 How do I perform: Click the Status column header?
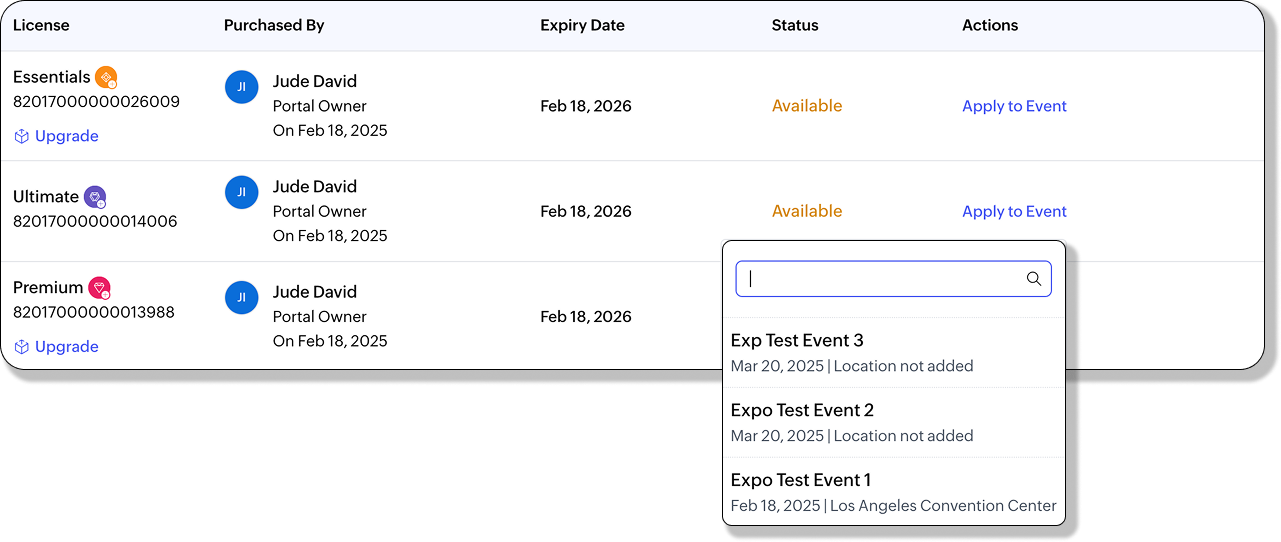pyautogui.click(x=795, y=25)
